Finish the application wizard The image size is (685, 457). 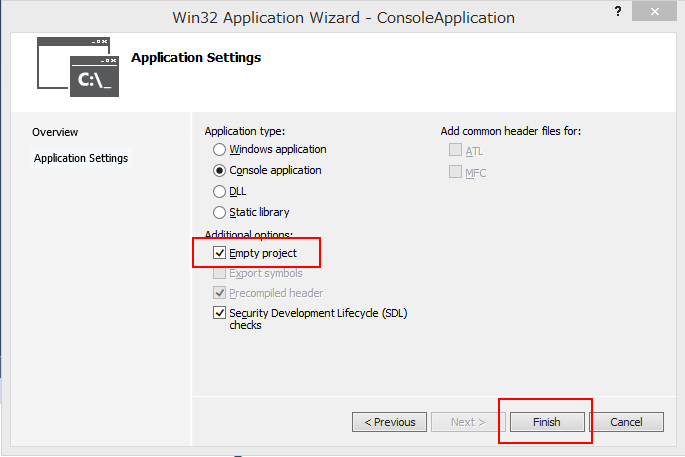(x=547, y=422)
